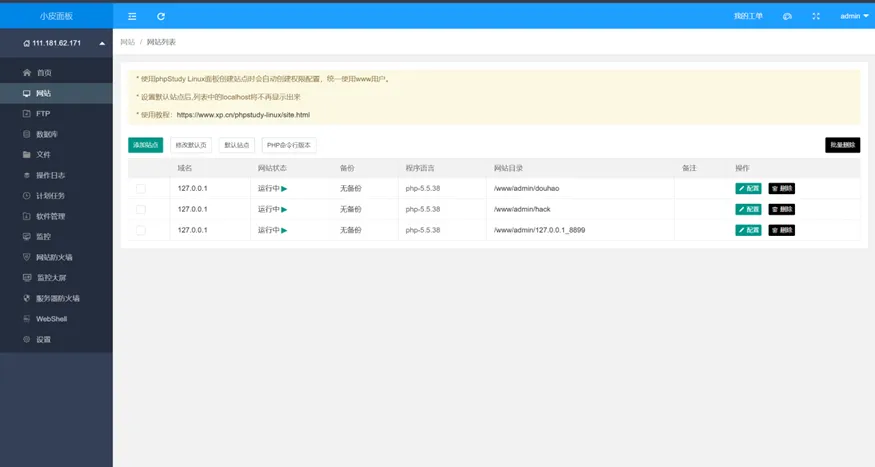The width and height of the screenshot is (875, 467).
Task: Open 设置 settings in the sidebar
Action: point(43,339)
